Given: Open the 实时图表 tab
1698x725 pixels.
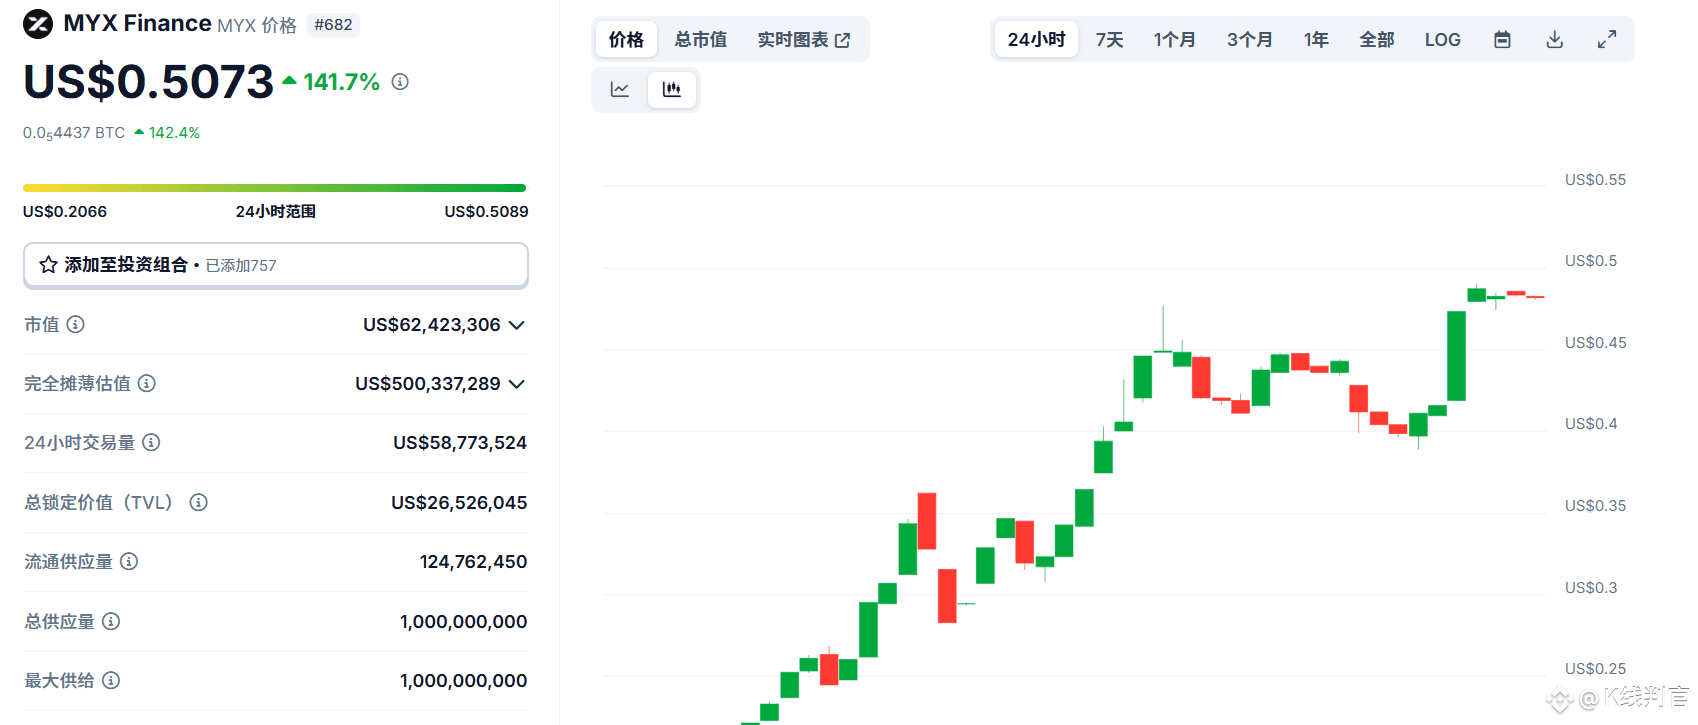Looking at the screenshot, I should [x=803, y=40].
